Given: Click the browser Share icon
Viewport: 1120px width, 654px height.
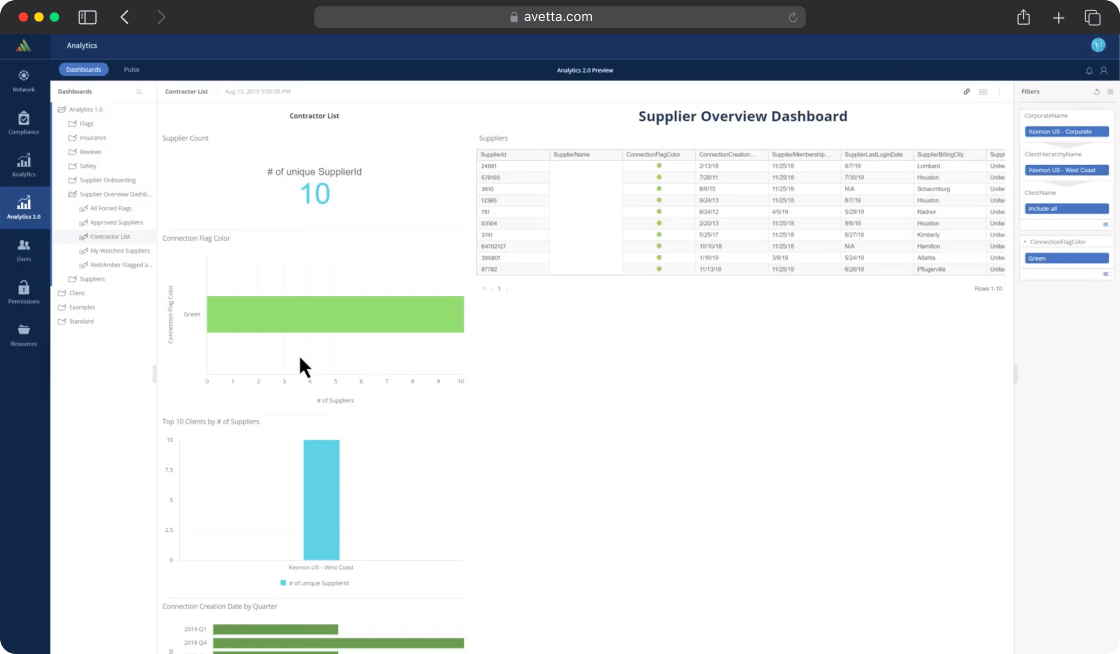Looking at the screenshot, I should [x=1024, y=17].
